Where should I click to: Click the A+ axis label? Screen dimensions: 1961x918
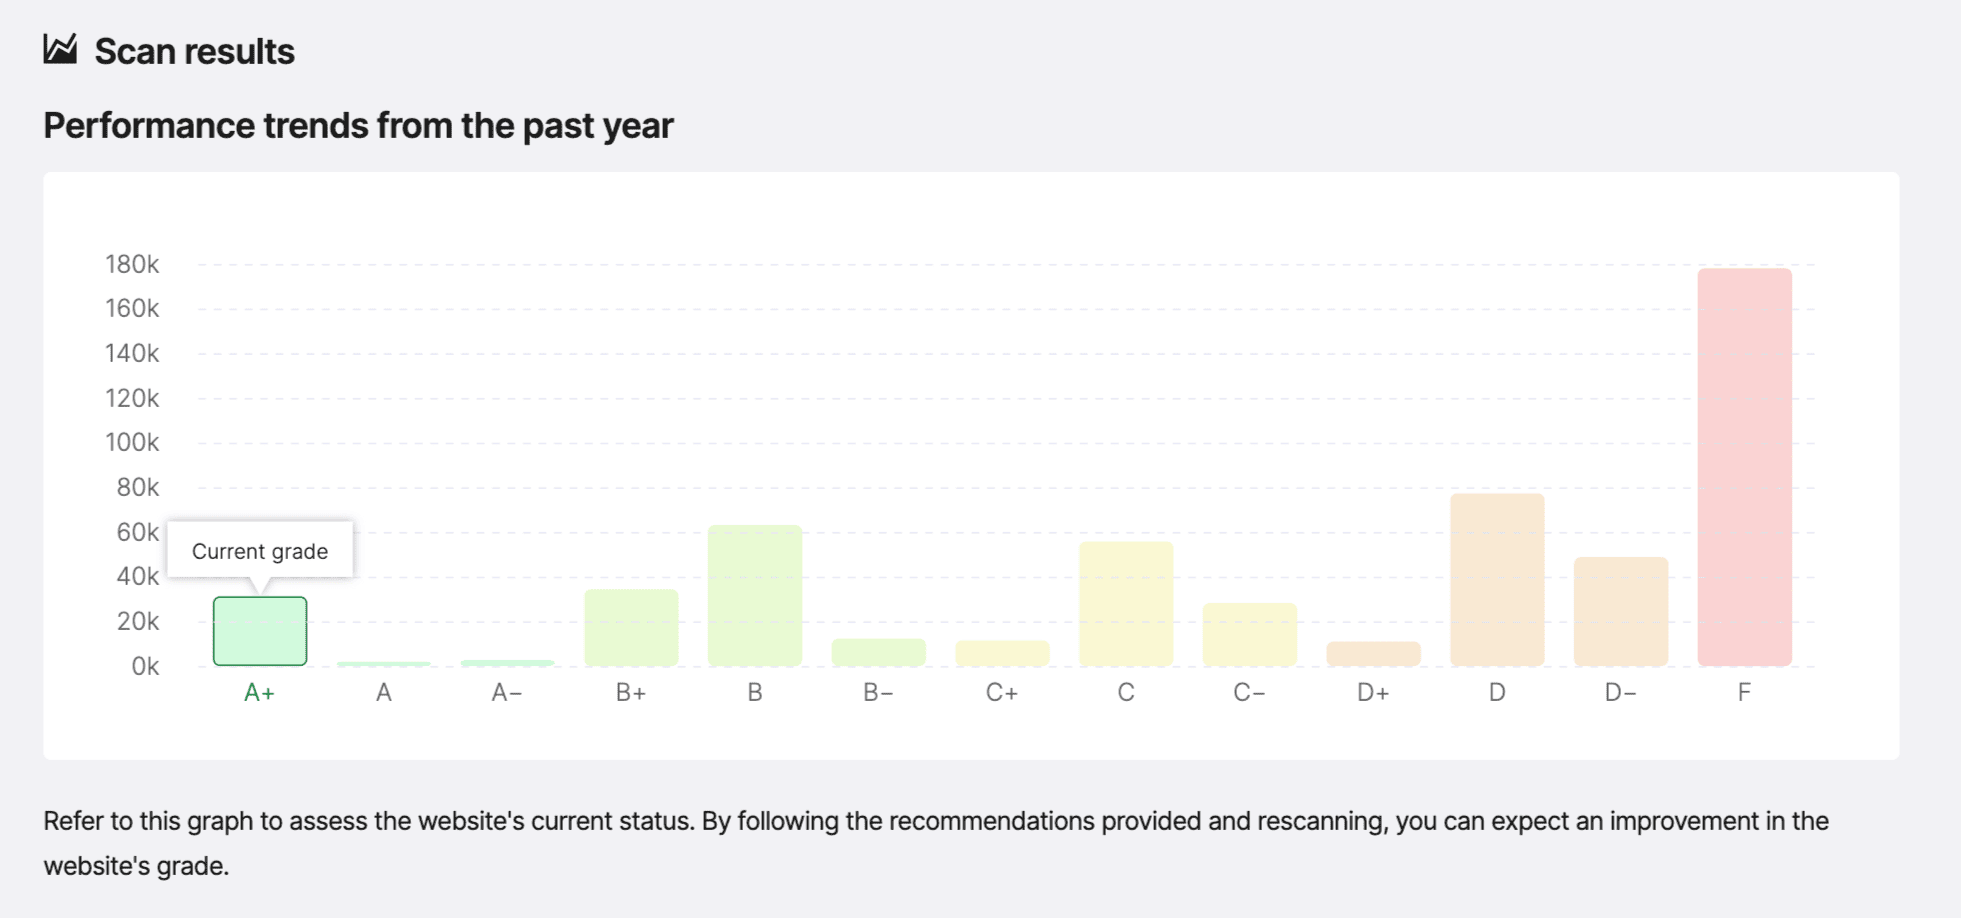pos(259,692)
